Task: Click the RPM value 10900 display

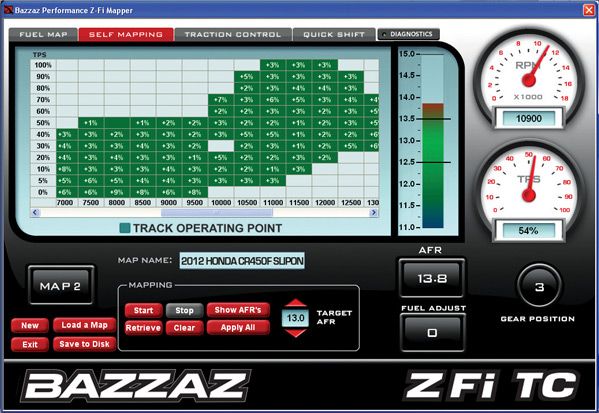Action: coord(529,118)
